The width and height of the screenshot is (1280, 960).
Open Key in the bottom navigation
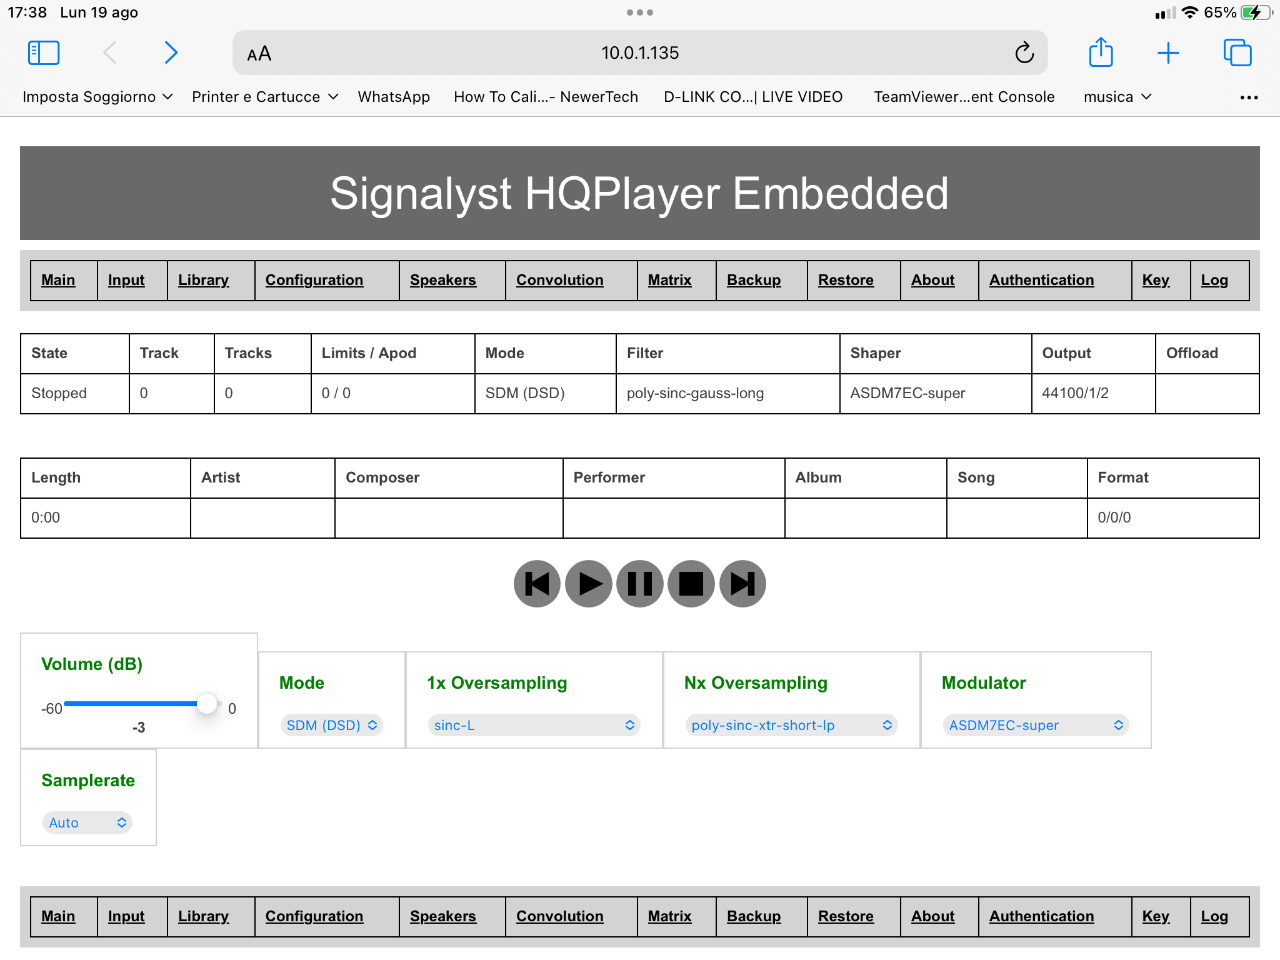coord(1156,916)
